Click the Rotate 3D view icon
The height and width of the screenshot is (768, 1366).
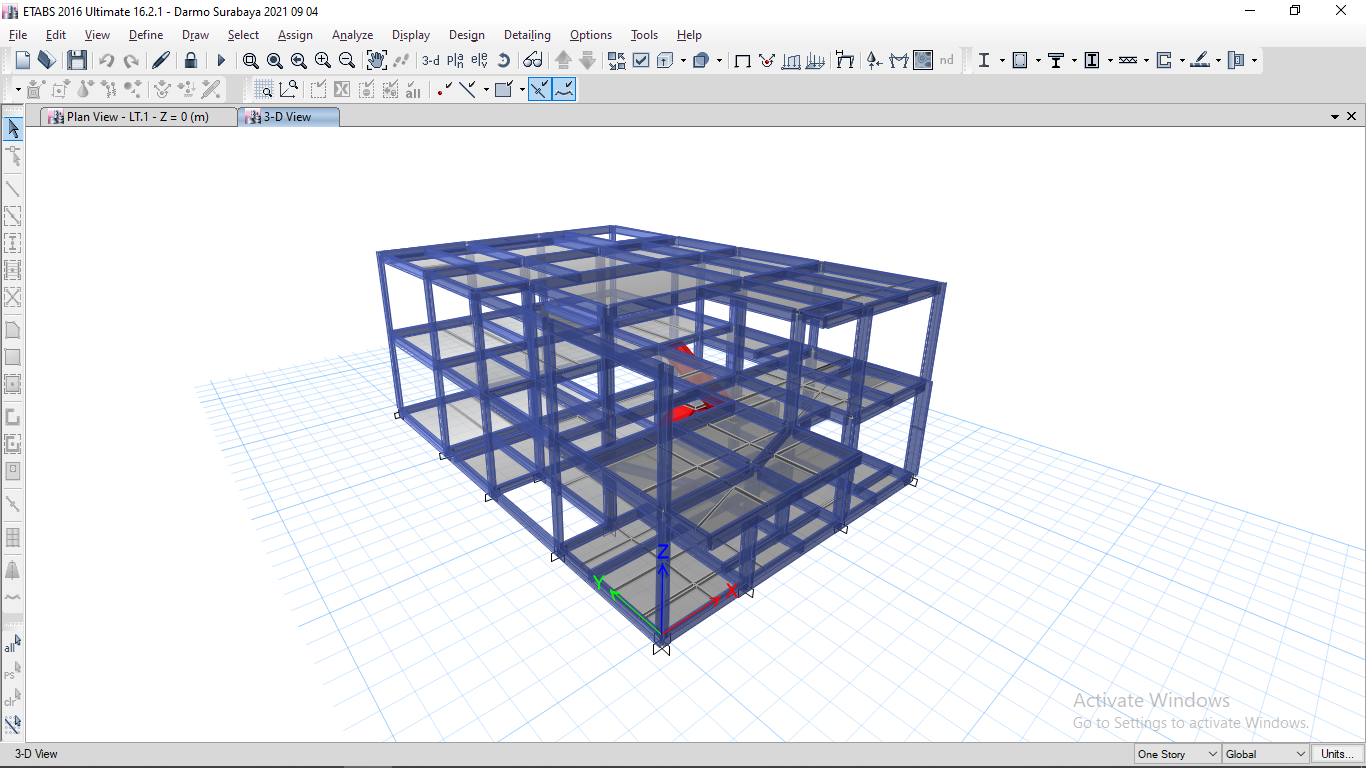pyautogui.click(x=504, y=60)
